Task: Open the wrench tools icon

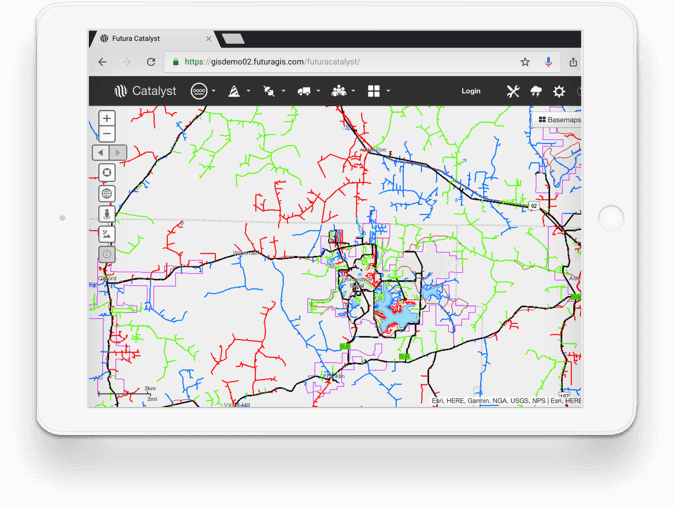Action: (513, 91)
